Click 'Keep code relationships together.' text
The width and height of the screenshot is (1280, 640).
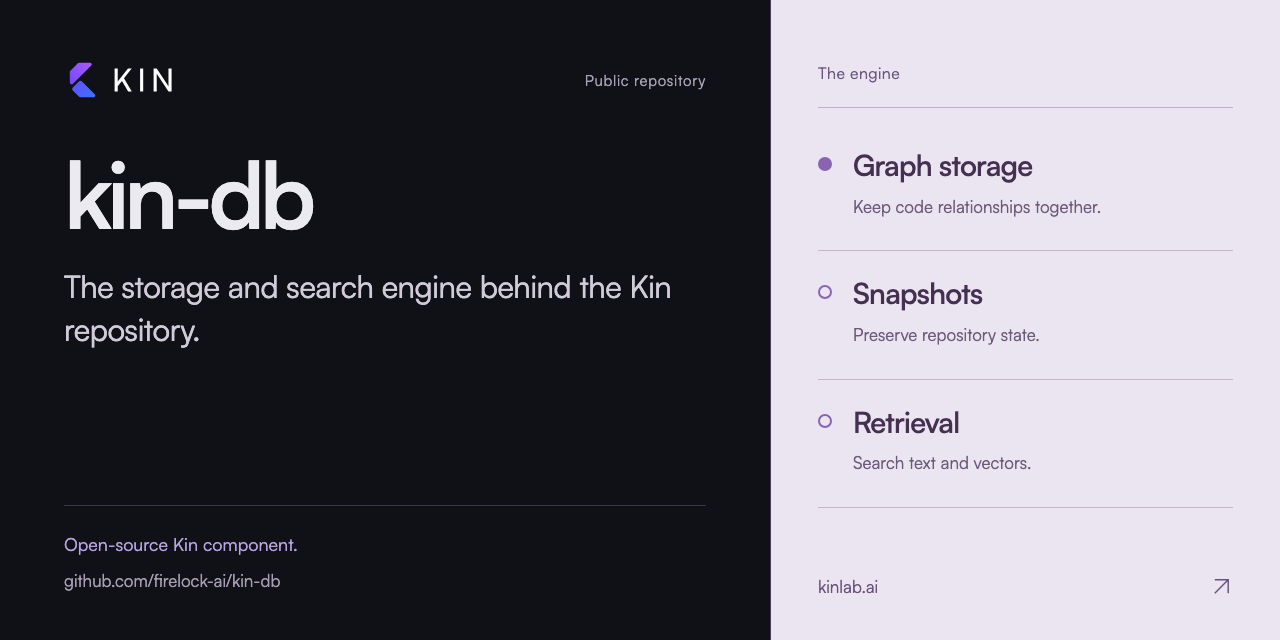click(x=977, y=208)
